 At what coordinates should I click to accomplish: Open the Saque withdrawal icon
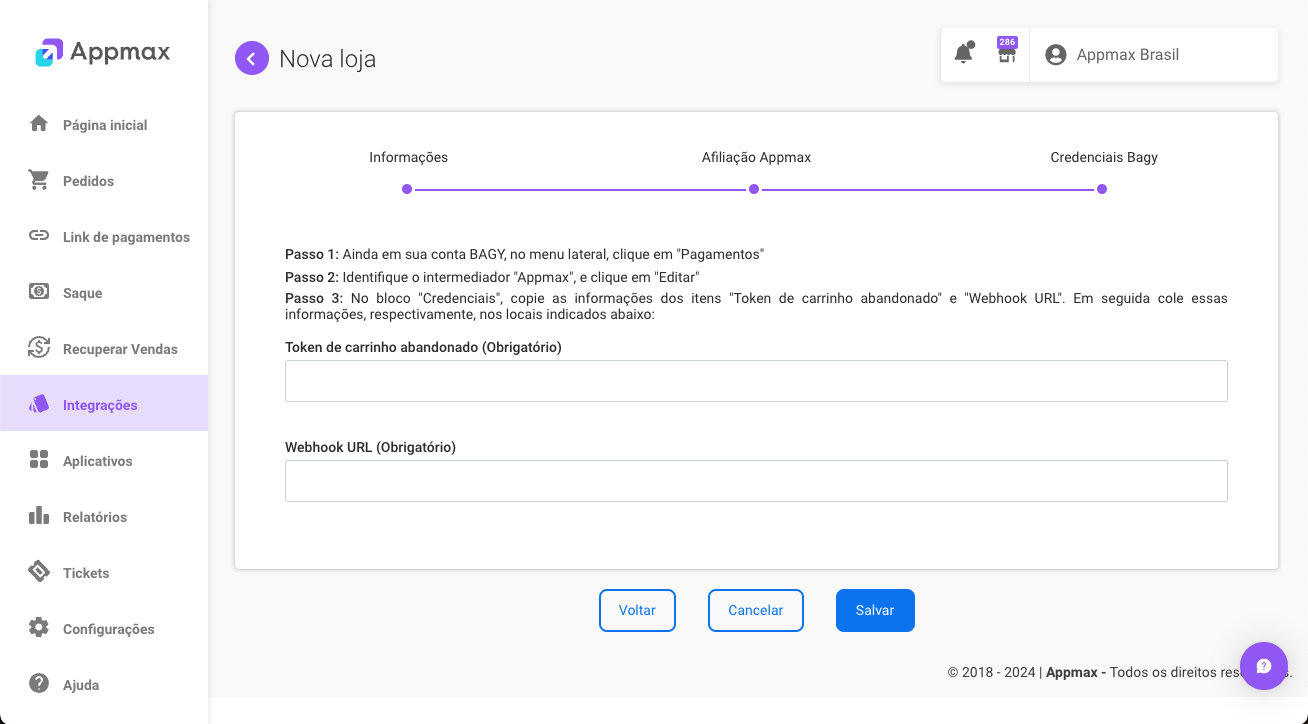pos(38,292)
